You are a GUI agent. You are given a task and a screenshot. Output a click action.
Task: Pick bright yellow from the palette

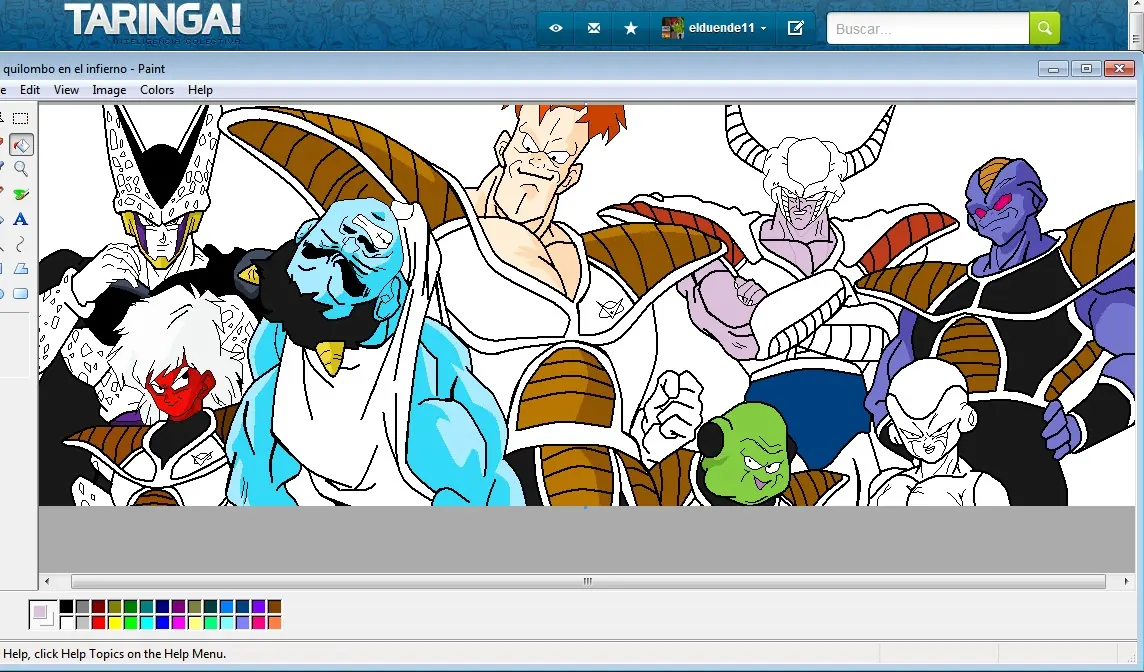(x=115, y=622)
